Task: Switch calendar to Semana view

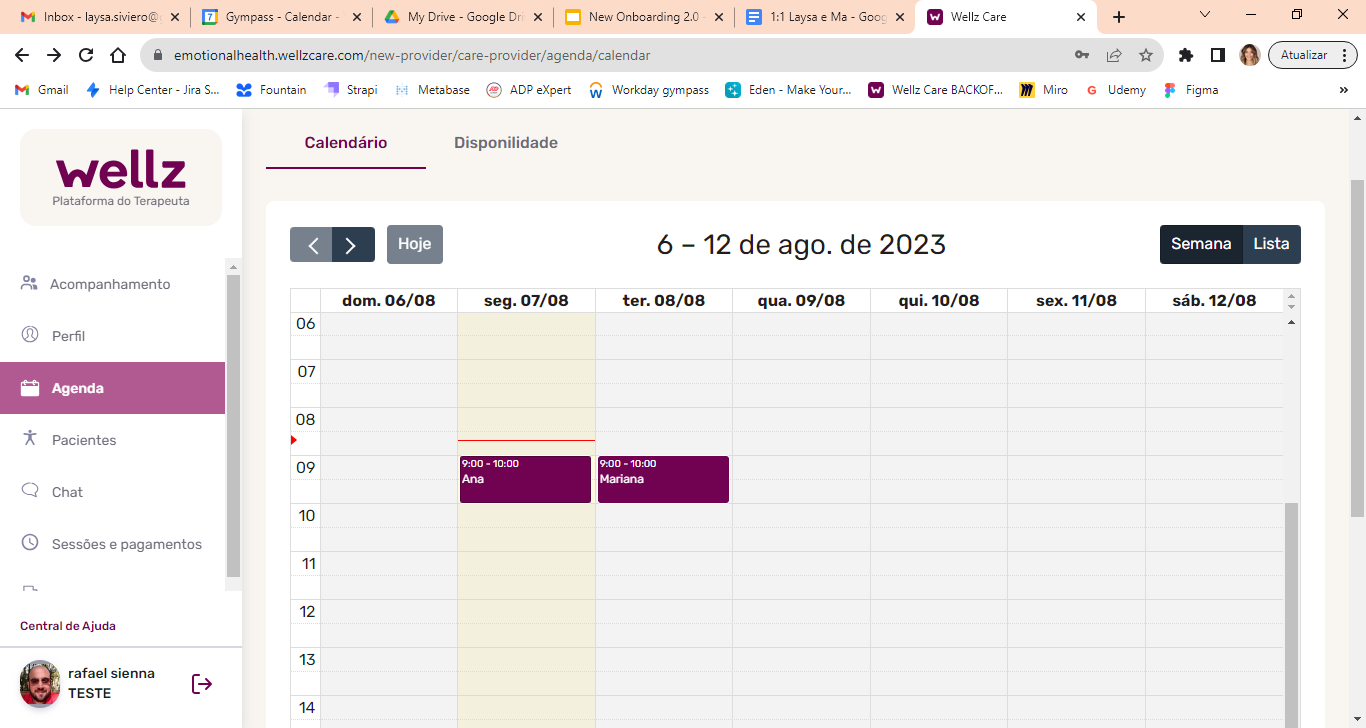Action: click(x=1201, y=244)
